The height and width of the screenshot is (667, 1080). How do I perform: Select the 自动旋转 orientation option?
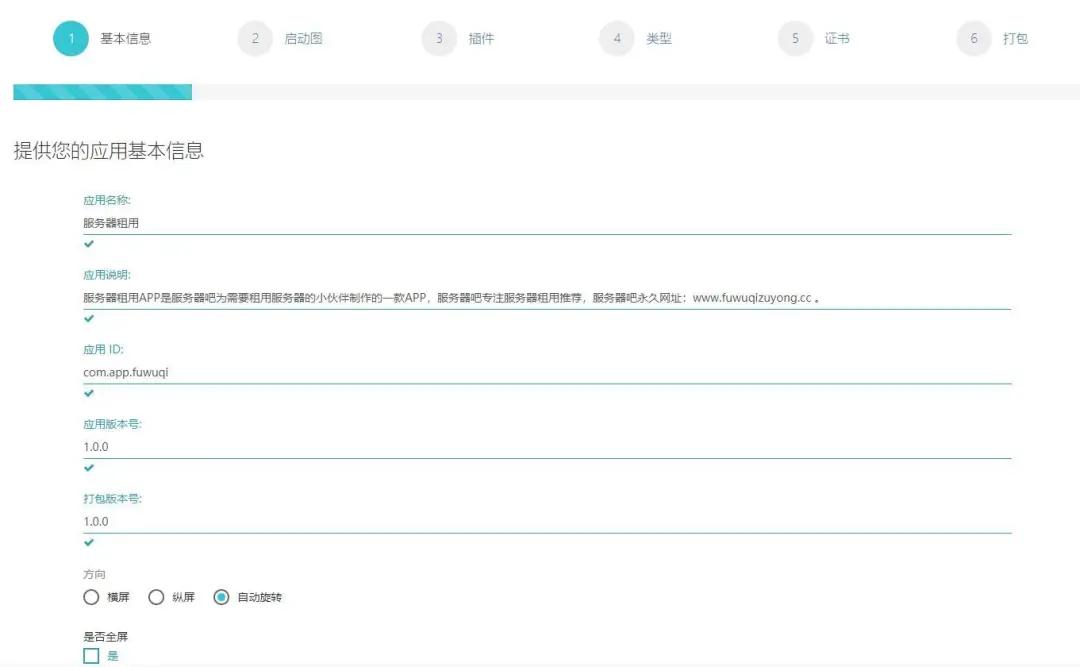coord(221,597)
